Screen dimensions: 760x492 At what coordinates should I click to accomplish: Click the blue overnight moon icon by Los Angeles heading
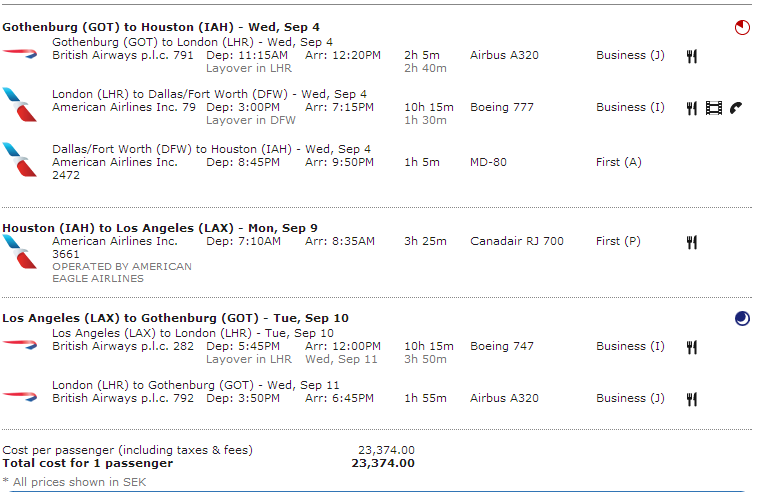[x=742, y=319]
